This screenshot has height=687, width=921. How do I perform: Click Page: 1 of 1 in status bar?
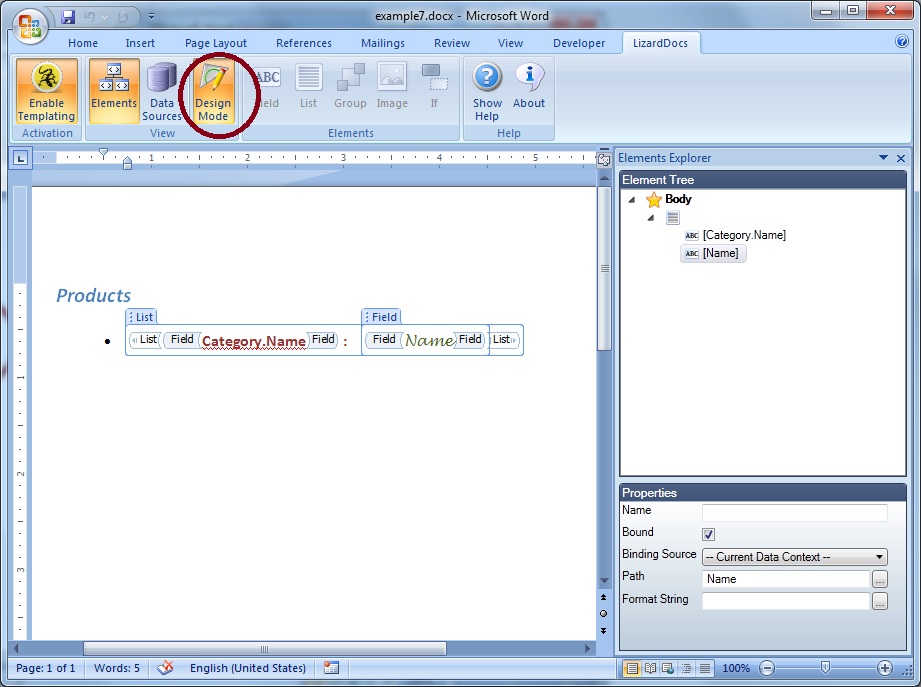45,668
